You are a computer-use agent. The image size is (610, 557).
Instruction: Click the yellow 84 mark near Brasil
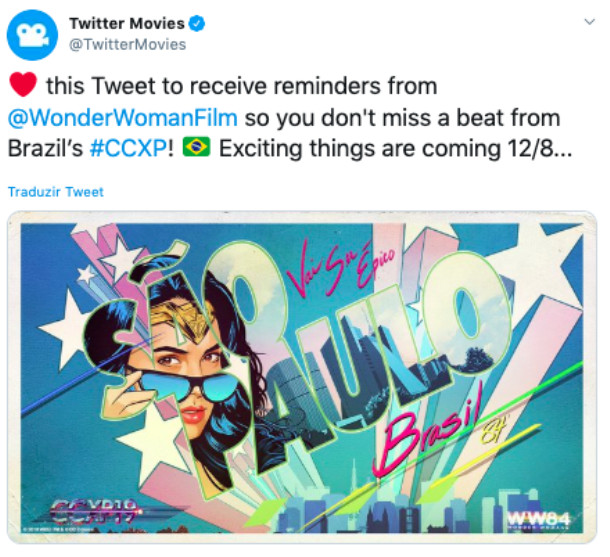coord(493,431)
